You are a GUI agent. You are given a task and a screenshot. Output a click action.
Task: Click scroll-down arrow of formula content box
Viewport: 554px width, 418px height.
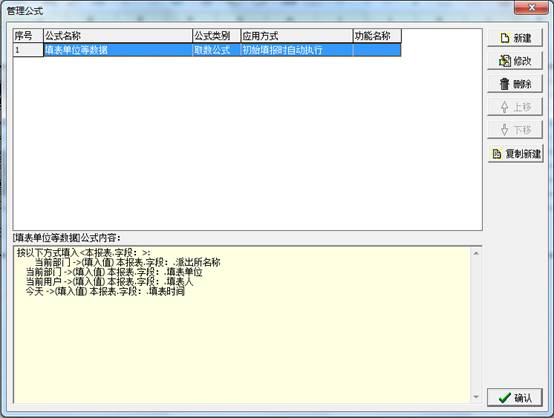pos(476,397)
